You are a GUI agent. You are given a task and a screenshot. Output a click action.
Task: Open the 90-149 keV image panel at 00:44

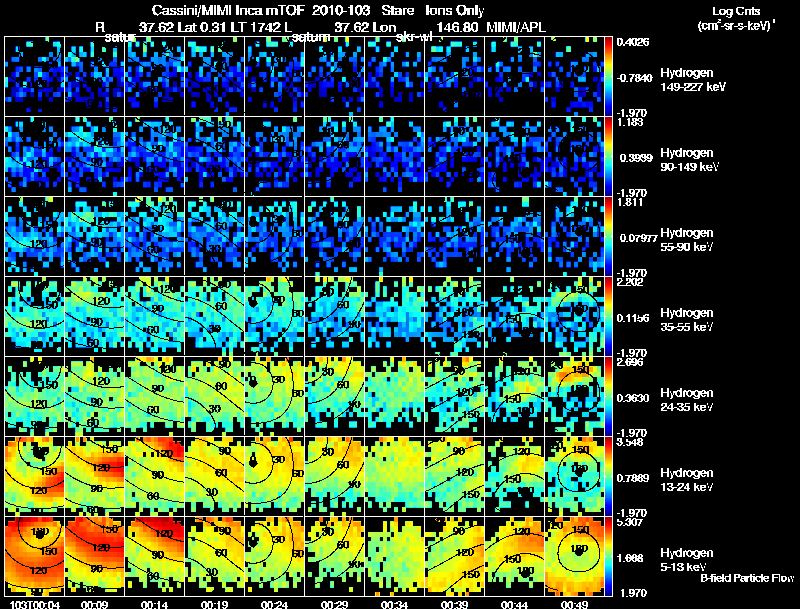point(514,157)
